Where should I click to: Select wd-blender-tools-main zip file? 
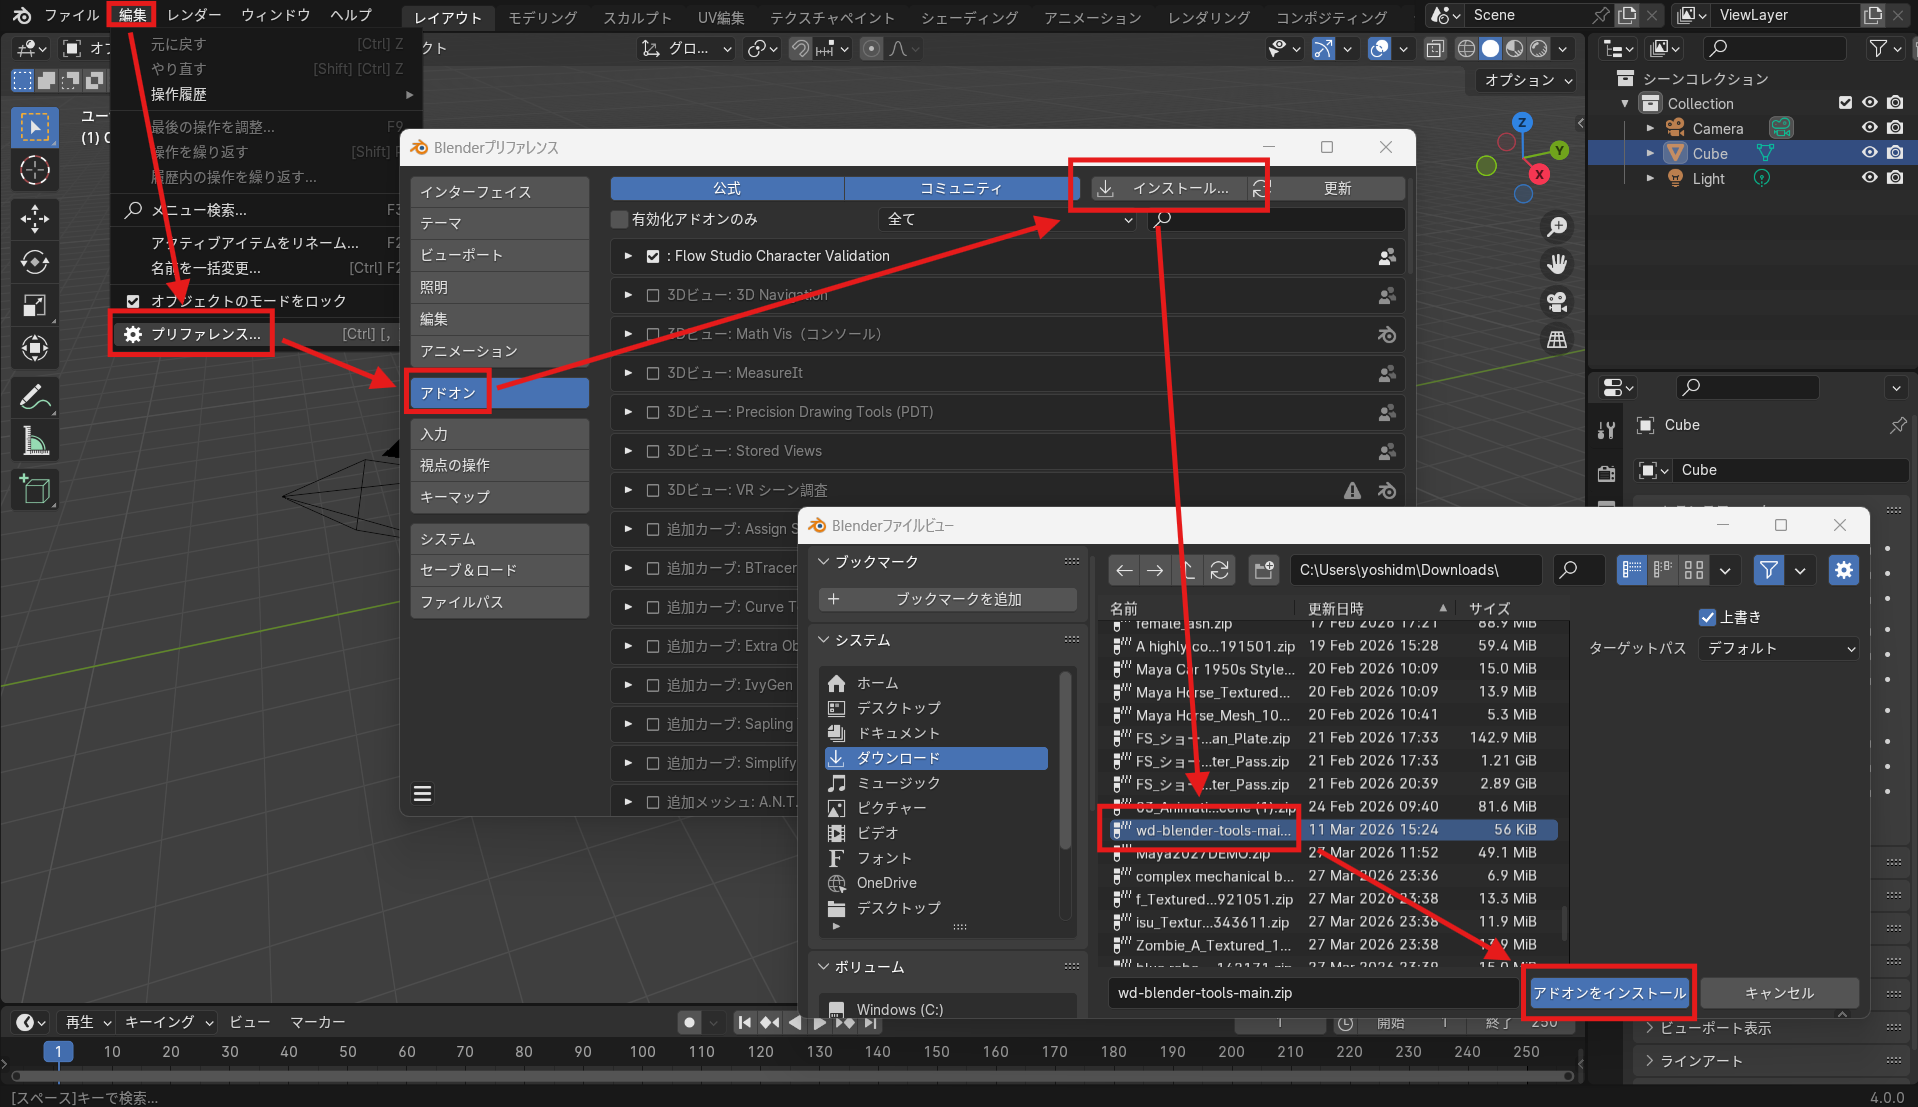[1212, 830]
